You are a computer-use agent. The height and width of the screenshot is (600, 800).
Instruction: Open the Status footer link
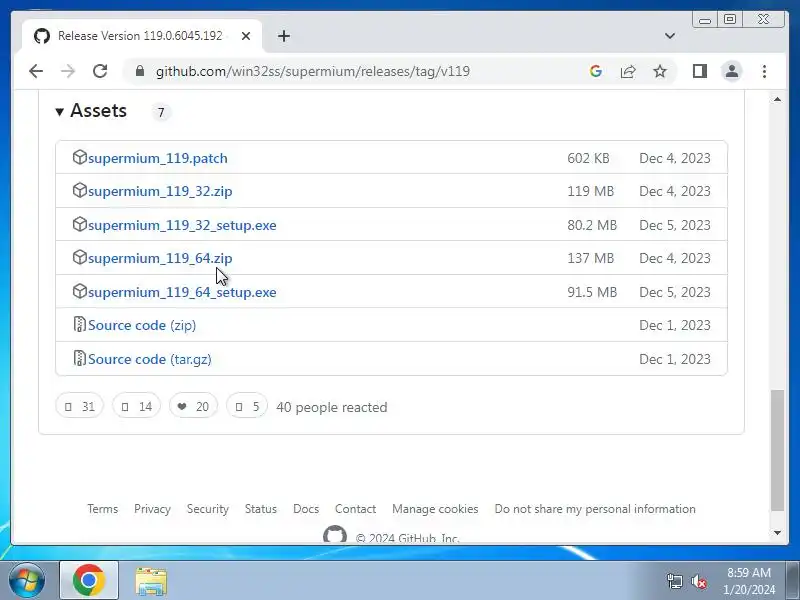click(261, 509)
